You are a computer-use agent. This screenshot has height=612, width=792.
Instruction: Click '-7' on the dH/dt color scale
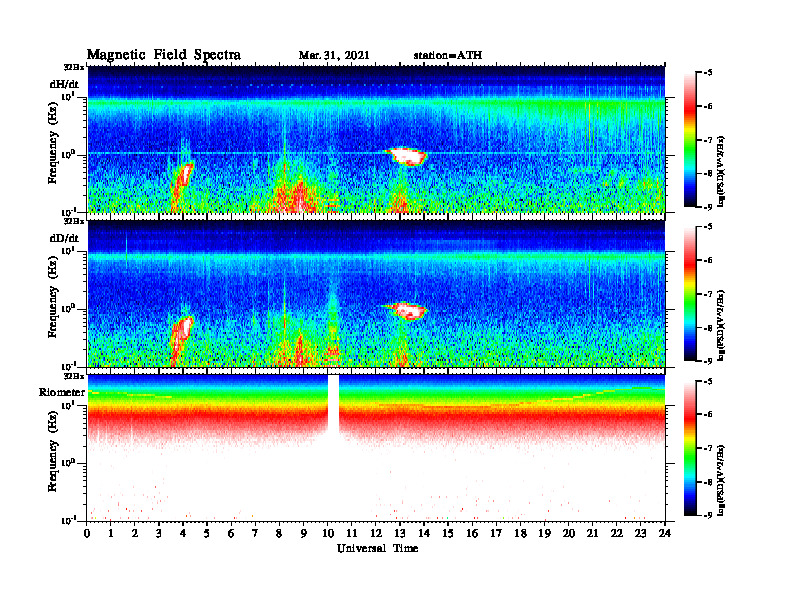tap(707, 140)
